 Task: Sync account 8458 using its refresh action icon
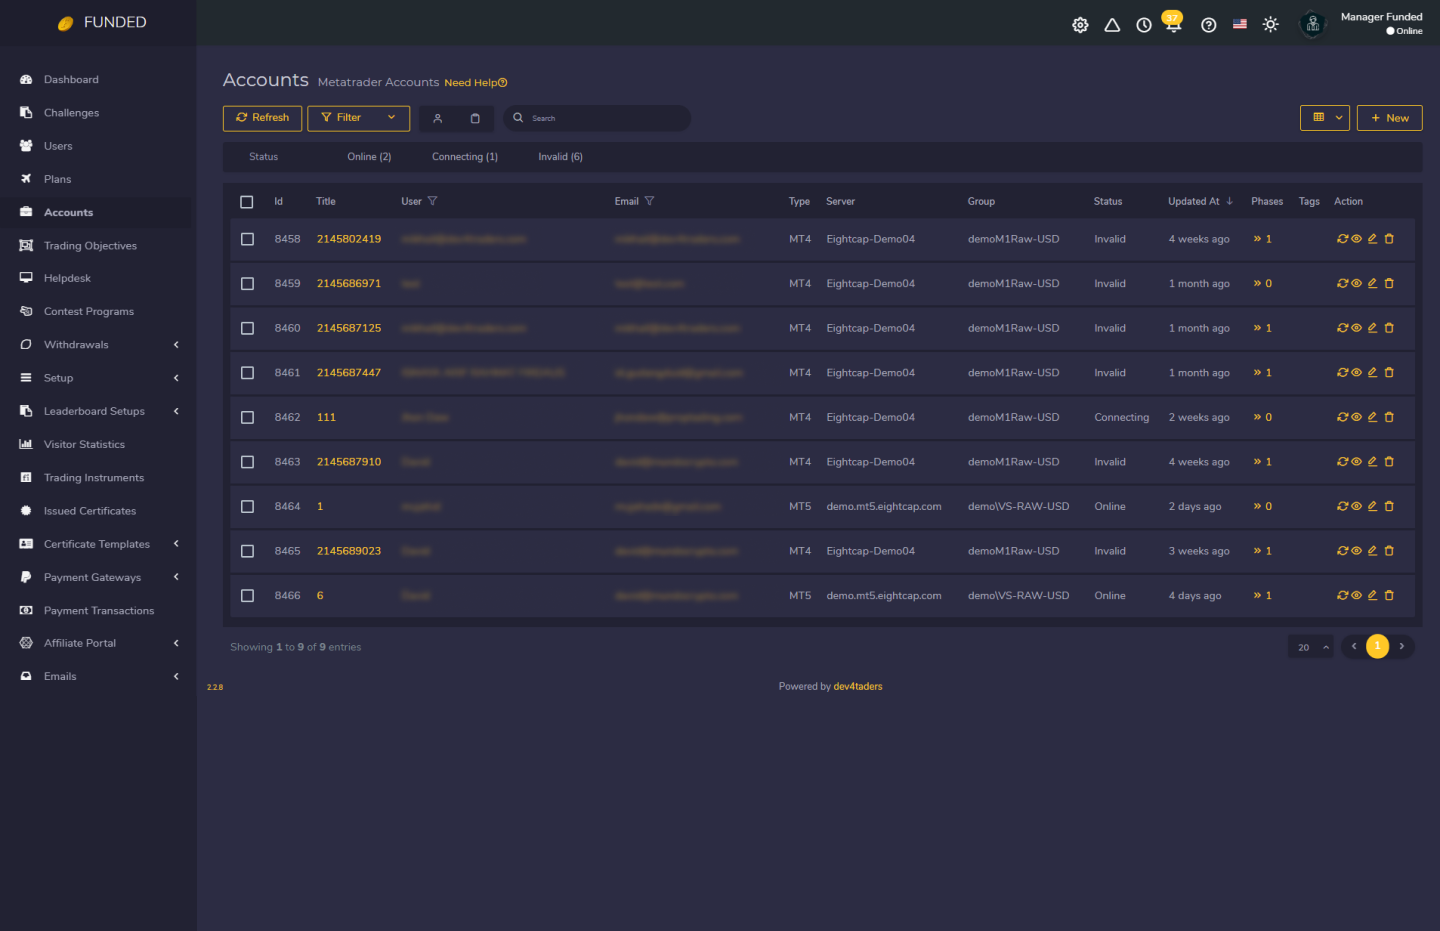tap(1342, 239)
